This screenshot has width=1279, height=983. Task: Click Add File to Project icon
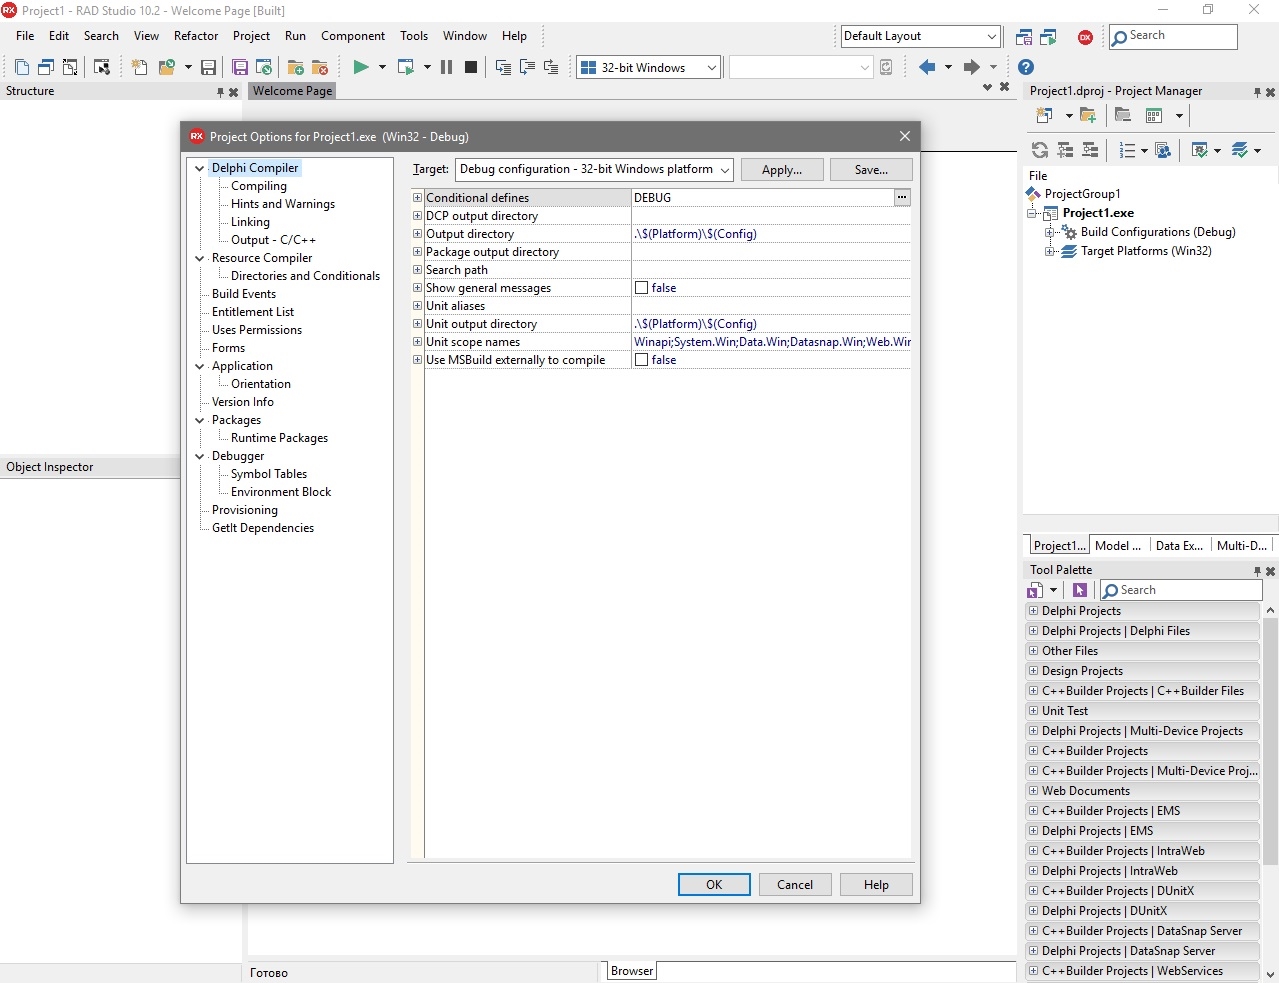coord(296,67)
